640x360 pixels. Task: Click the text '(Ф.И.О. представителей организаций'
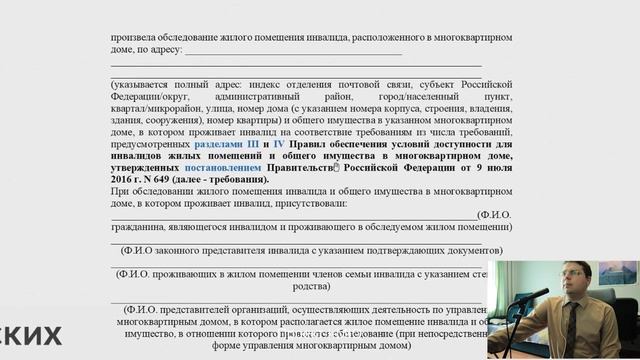coord(207,310)
